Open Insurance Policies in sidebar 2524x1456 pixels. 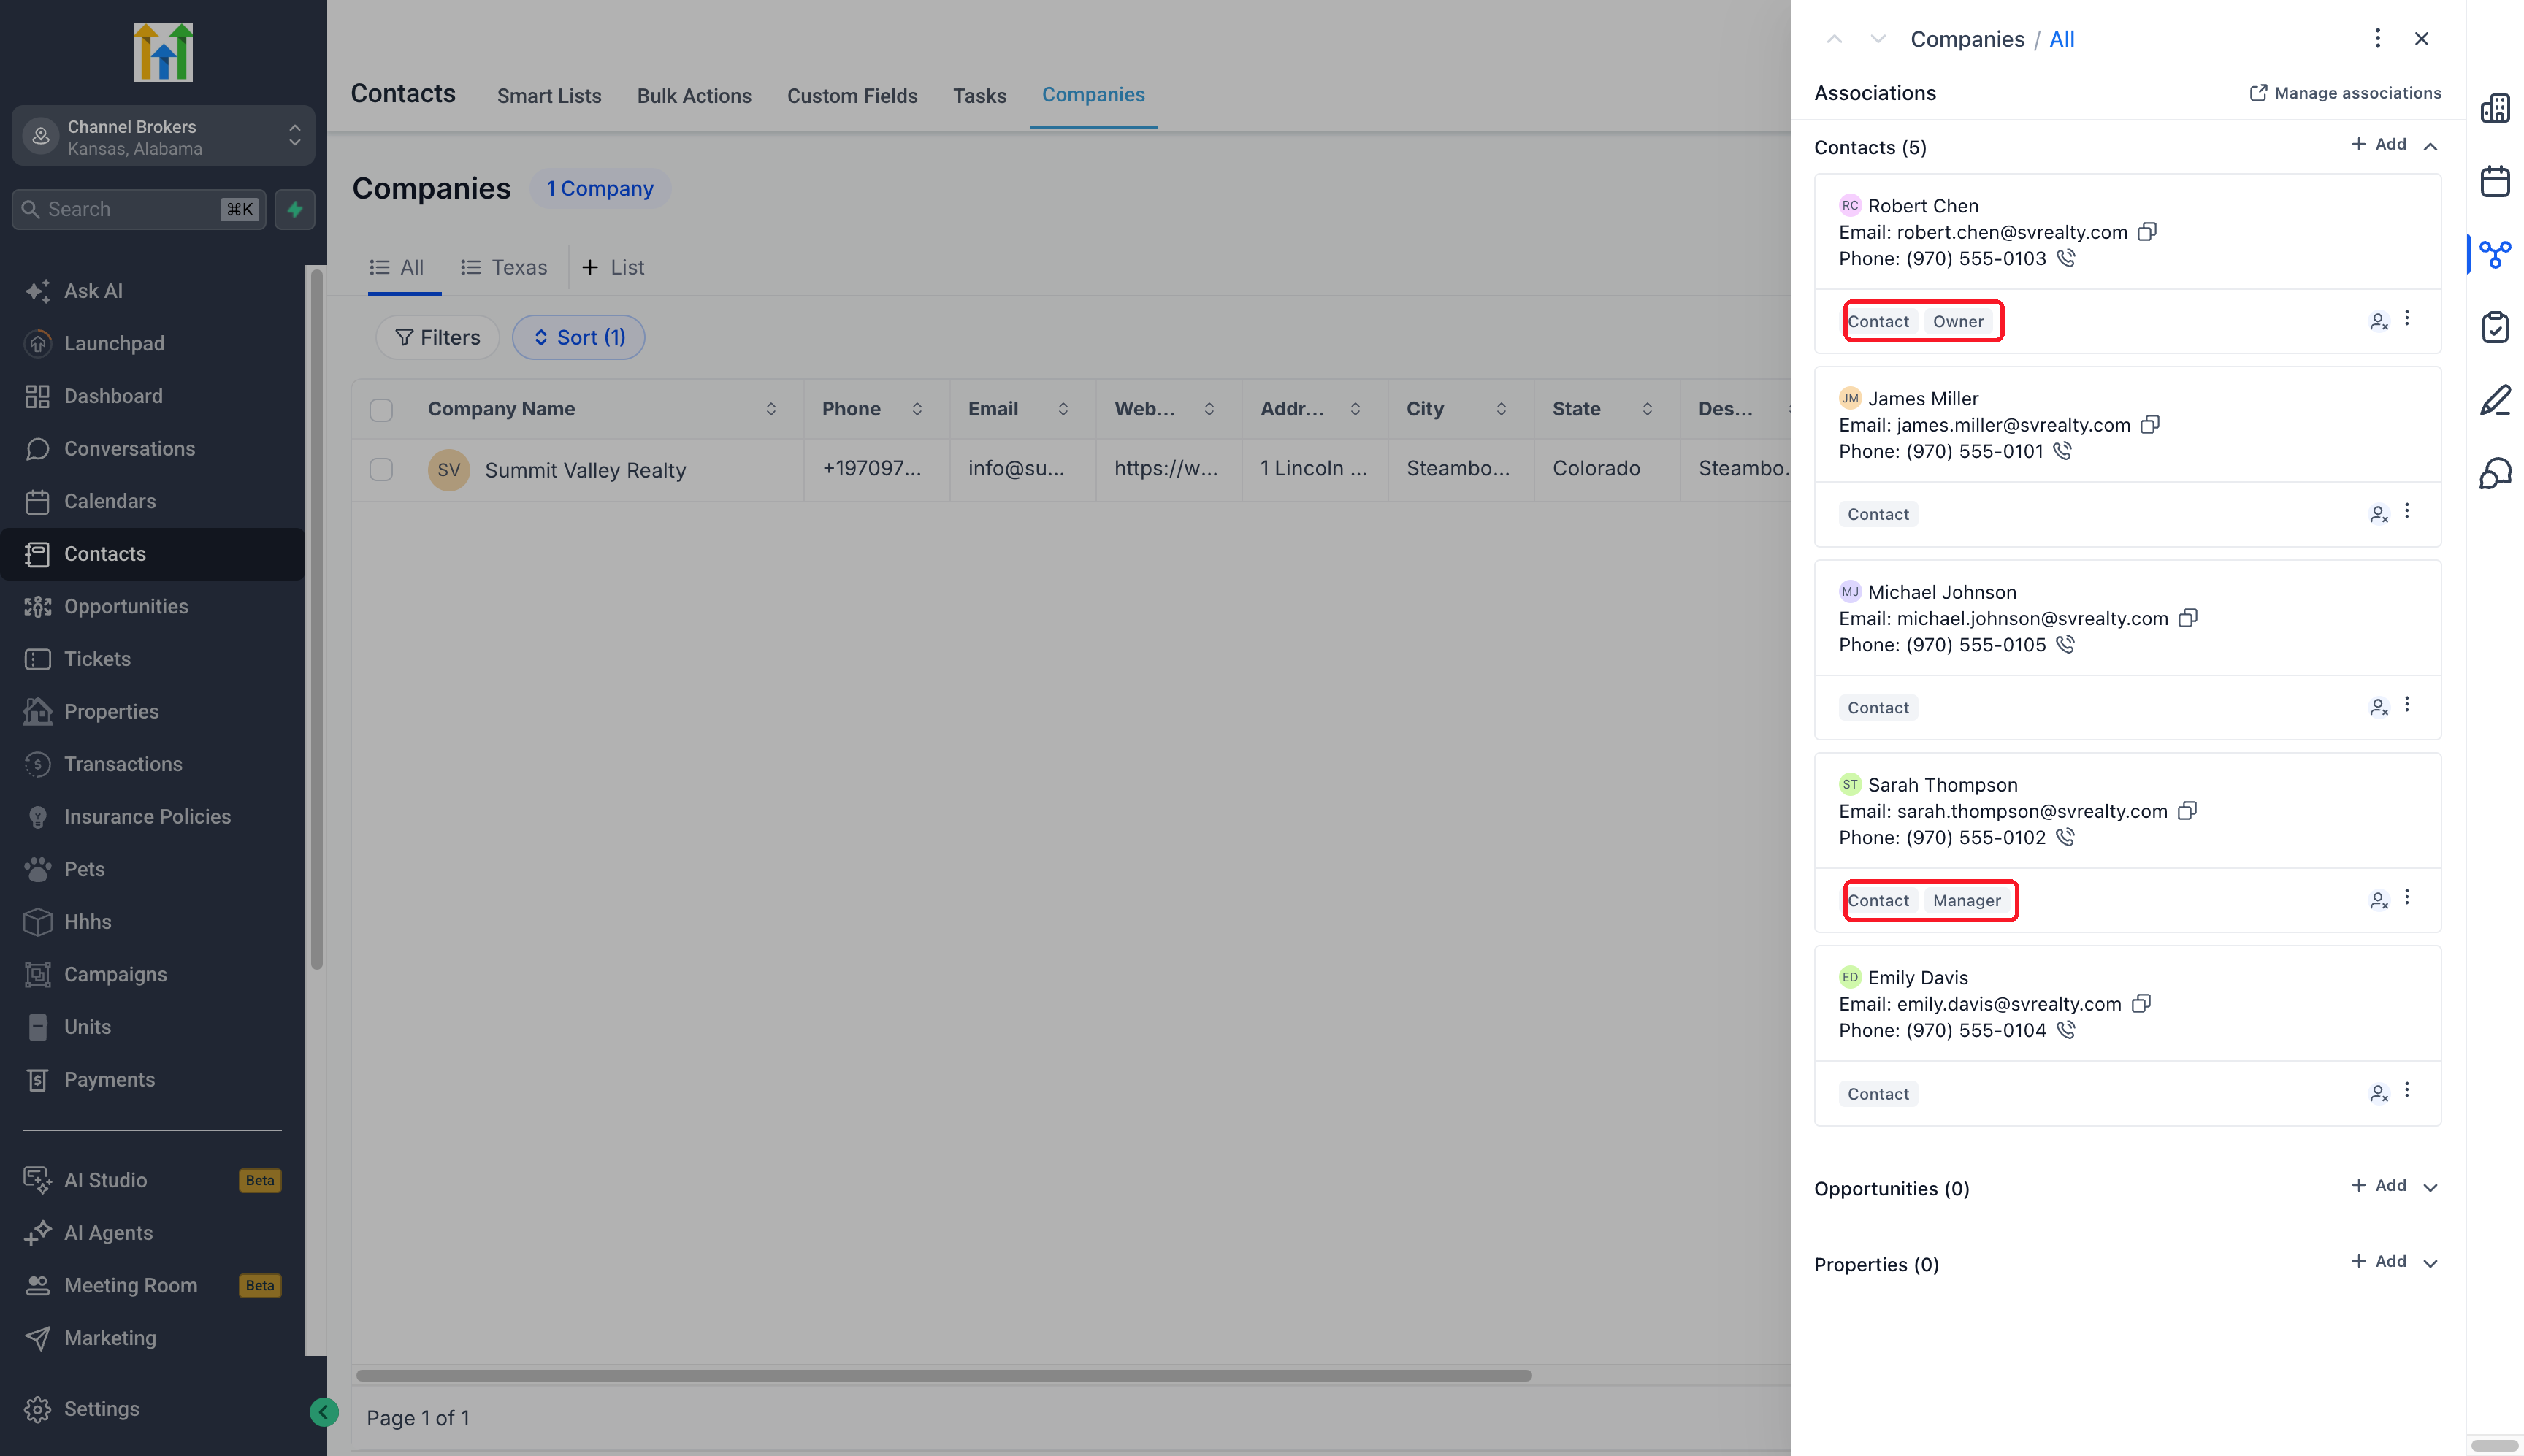click(x=147, y=816)
